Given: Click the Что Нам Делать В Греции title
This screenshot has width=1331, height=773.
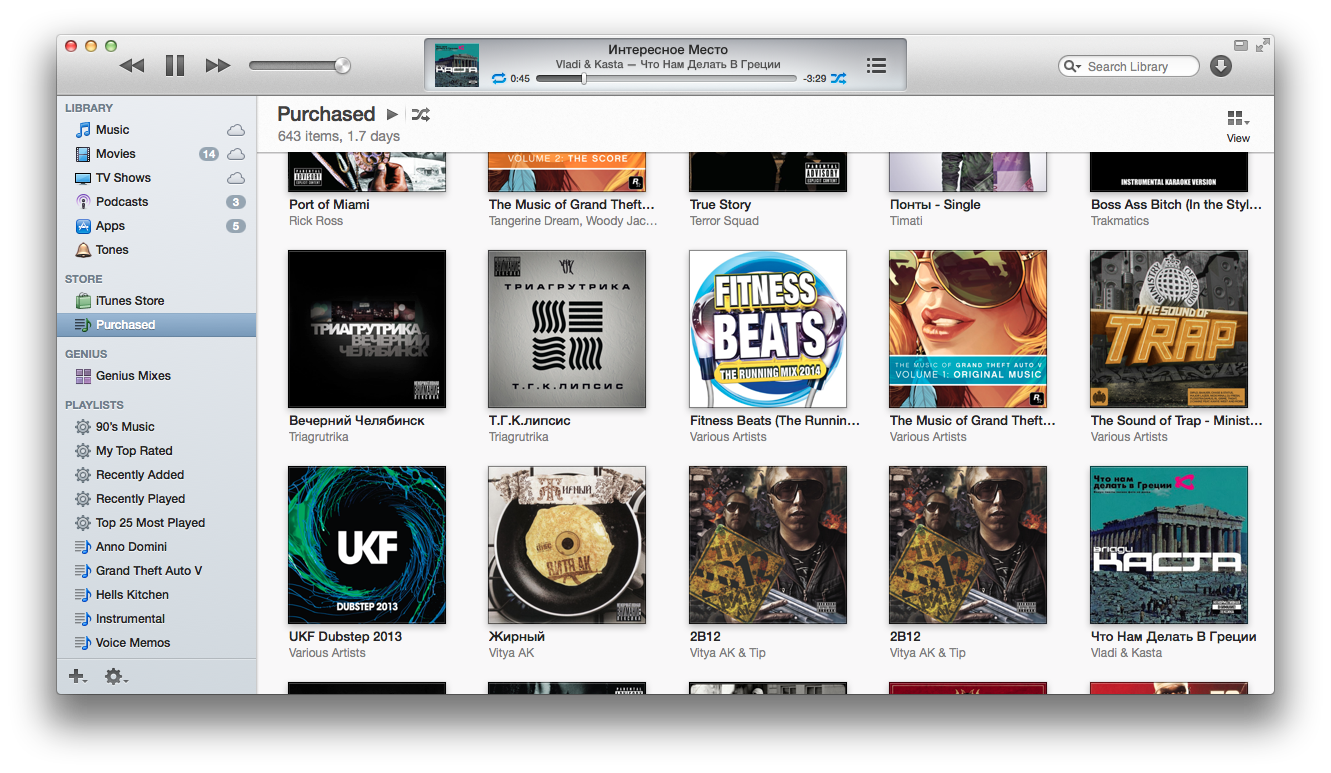Looking at the screenshot, I should coord(1174,637).
